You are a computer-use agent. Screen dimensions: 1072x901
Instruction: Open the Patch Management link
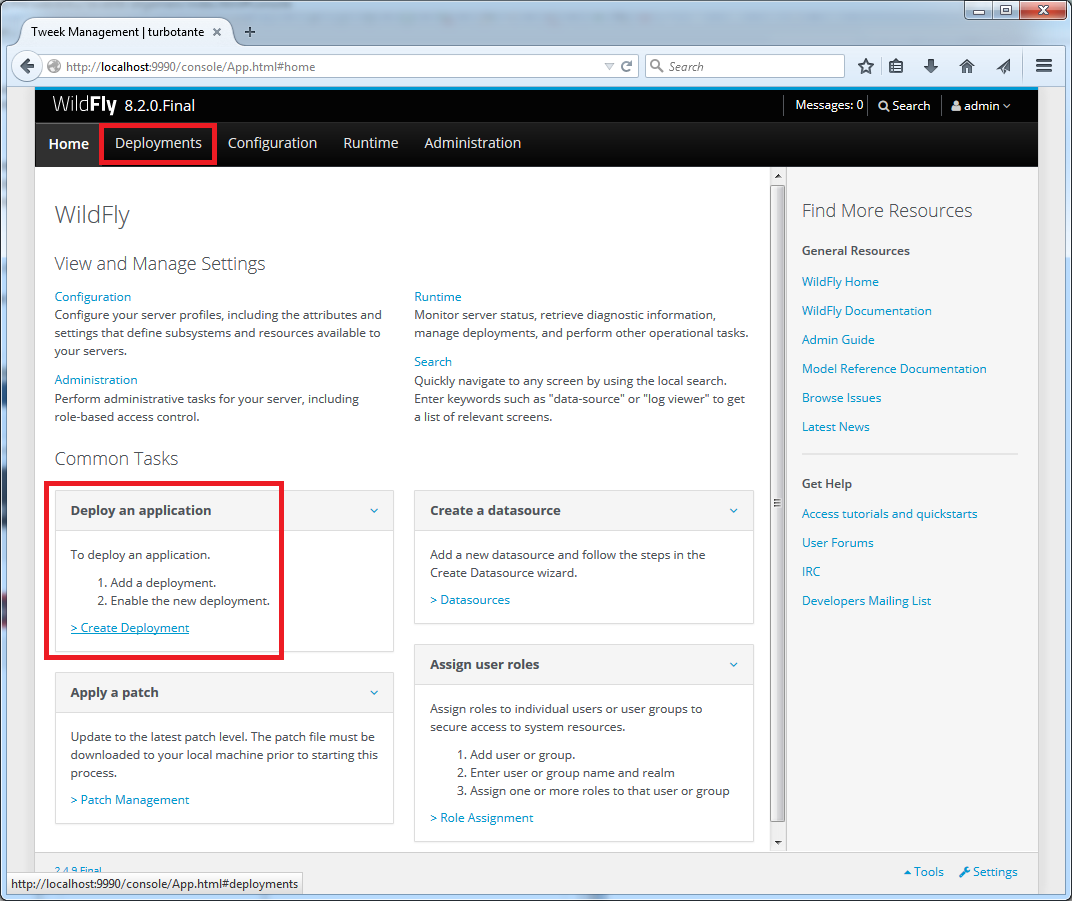(x=130, y=800)
